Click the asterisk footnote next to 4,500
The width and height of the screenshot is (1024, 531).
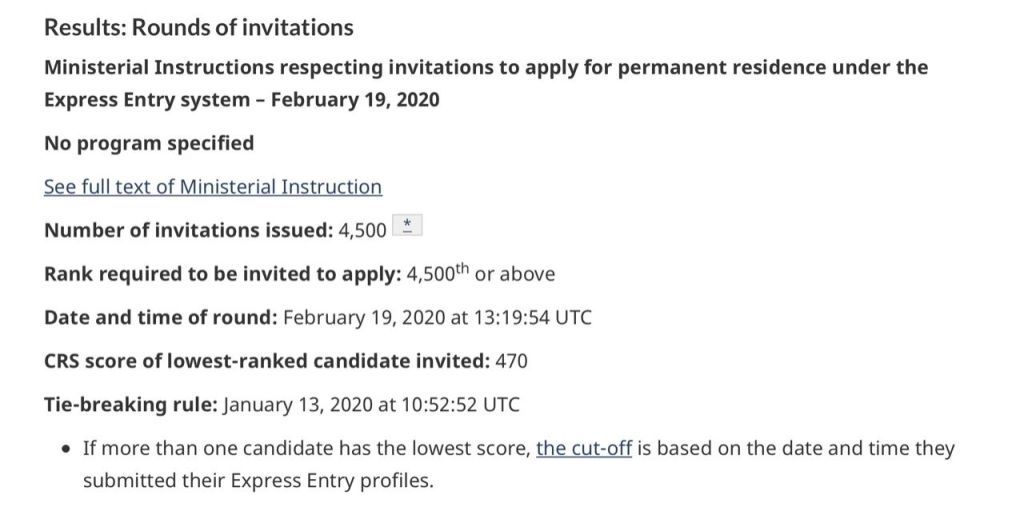[407, 228]
